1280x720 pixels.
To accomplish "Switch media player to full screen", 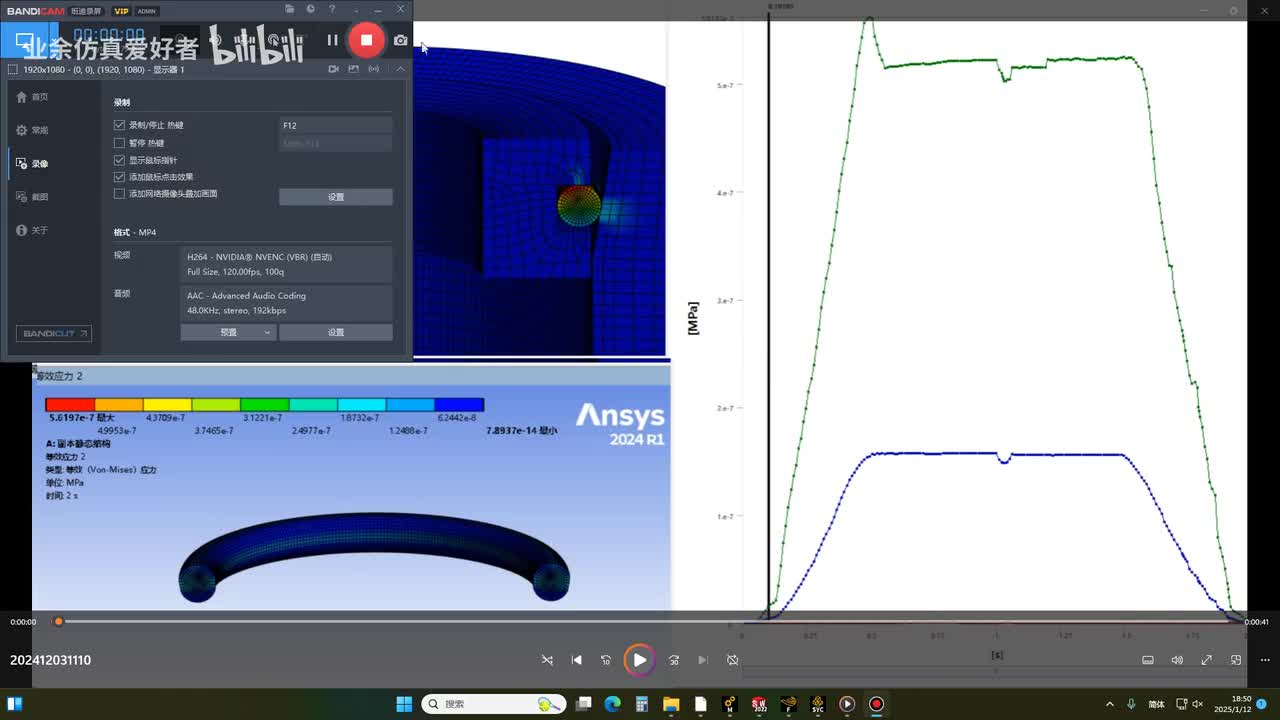I will click(1207, 660).
